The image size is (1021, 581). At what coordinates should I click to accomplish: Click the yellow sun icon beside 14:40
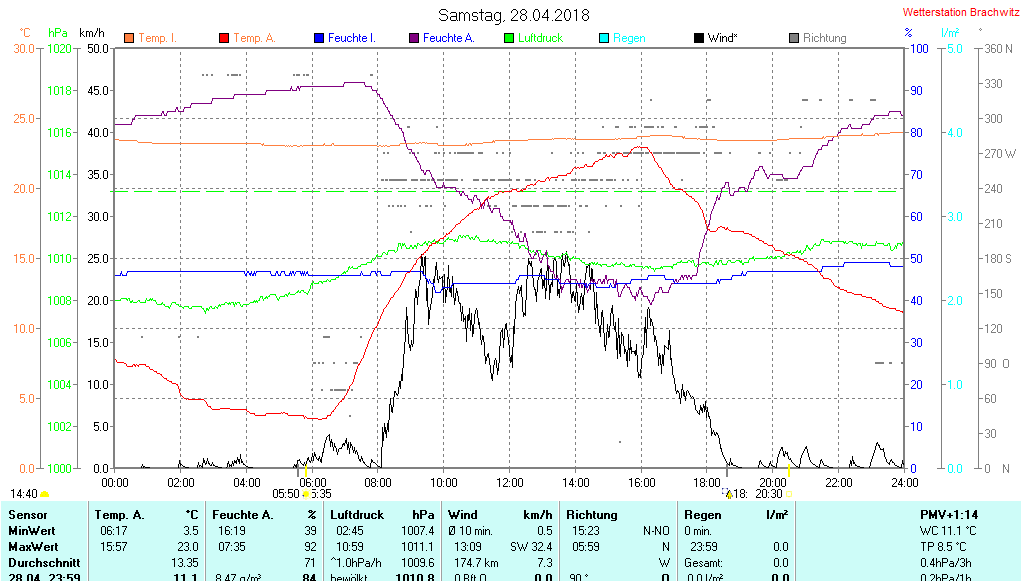pyautogui.click(x=44, y=494)
